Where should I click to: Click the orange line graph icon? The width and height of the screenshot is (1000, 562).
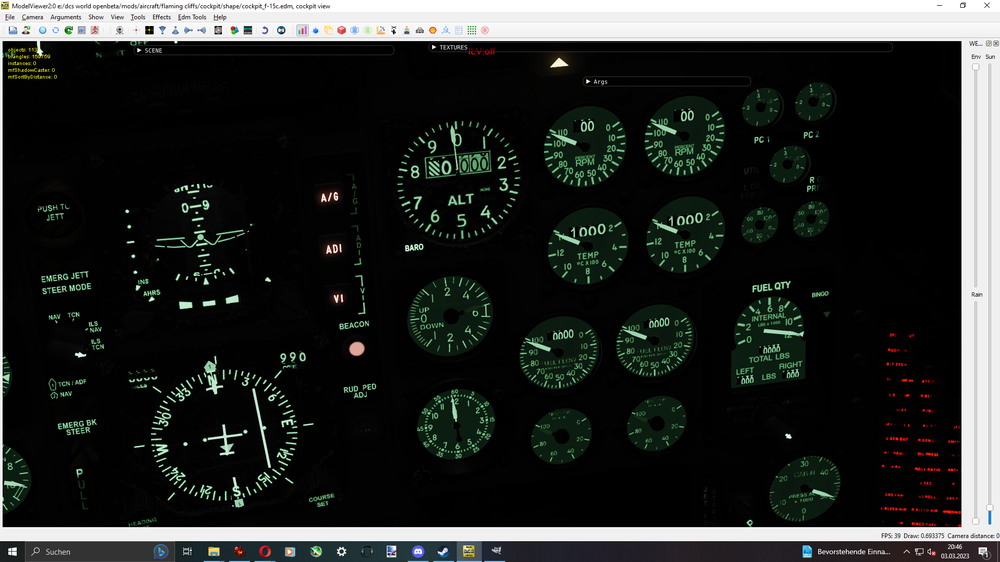(x=381, y=30)
